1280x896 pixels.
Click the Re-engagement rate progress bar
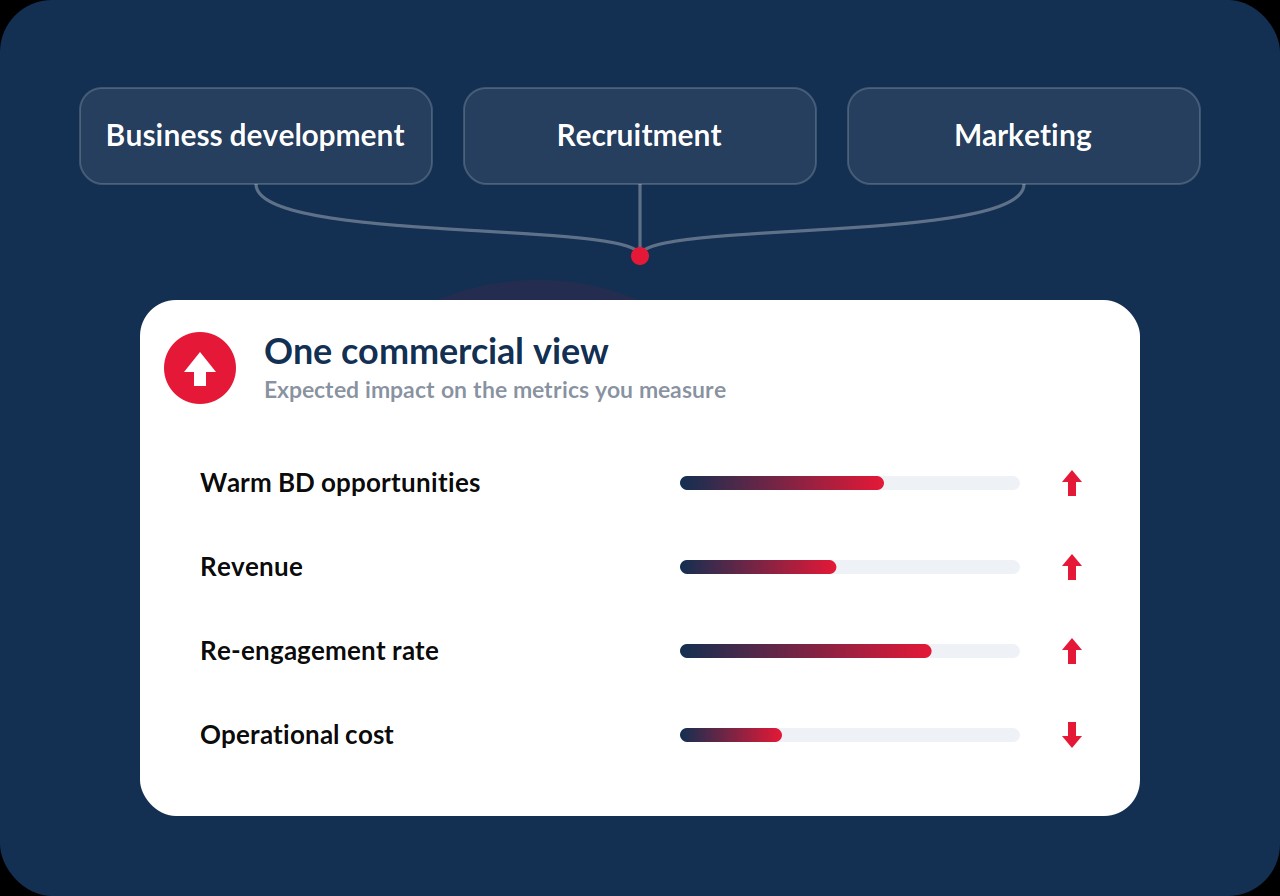[x=850, y=651]
